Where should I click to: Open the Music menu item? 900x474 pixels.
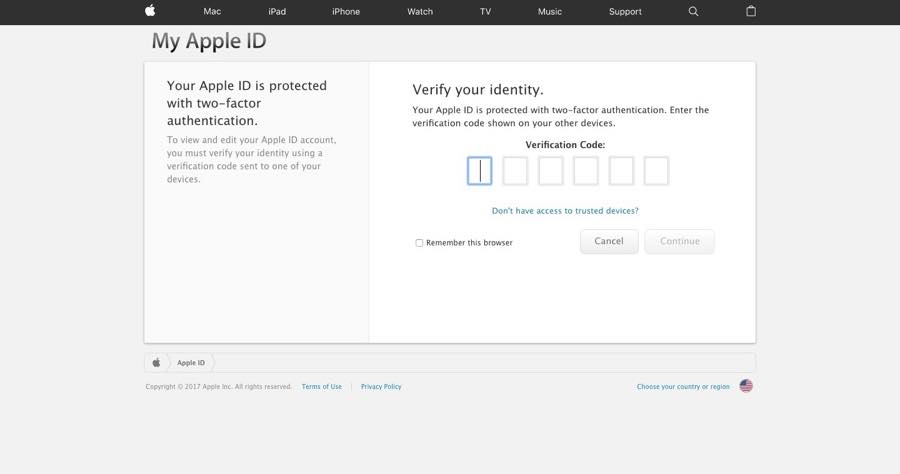(550, 11)
